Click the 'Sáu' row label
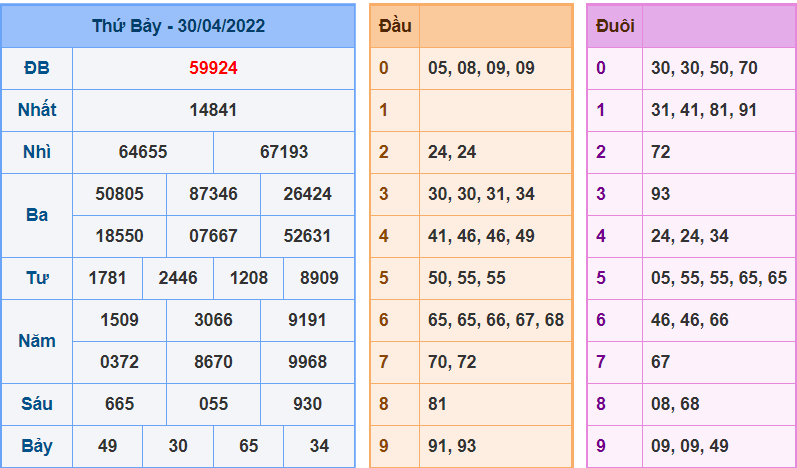 point(37,404)
